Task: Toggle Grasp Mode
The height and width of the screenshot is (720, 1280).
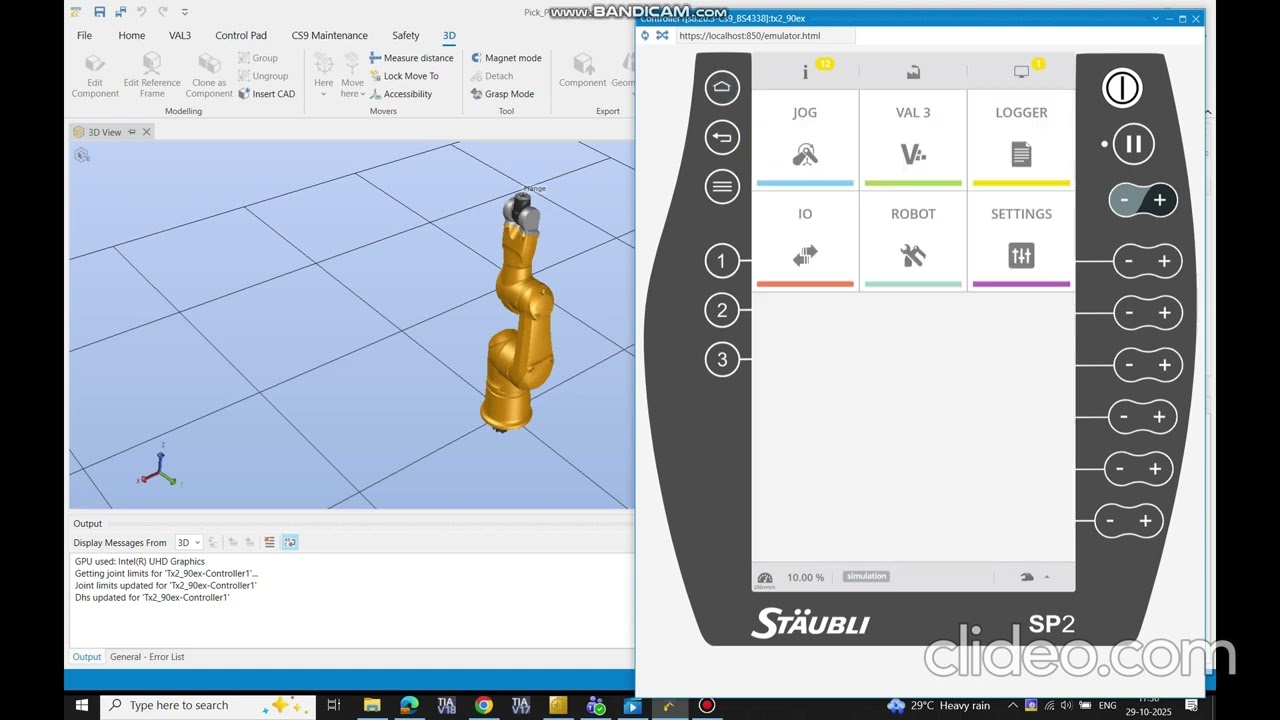Action: pyautogui.click(x=502, y=94)
